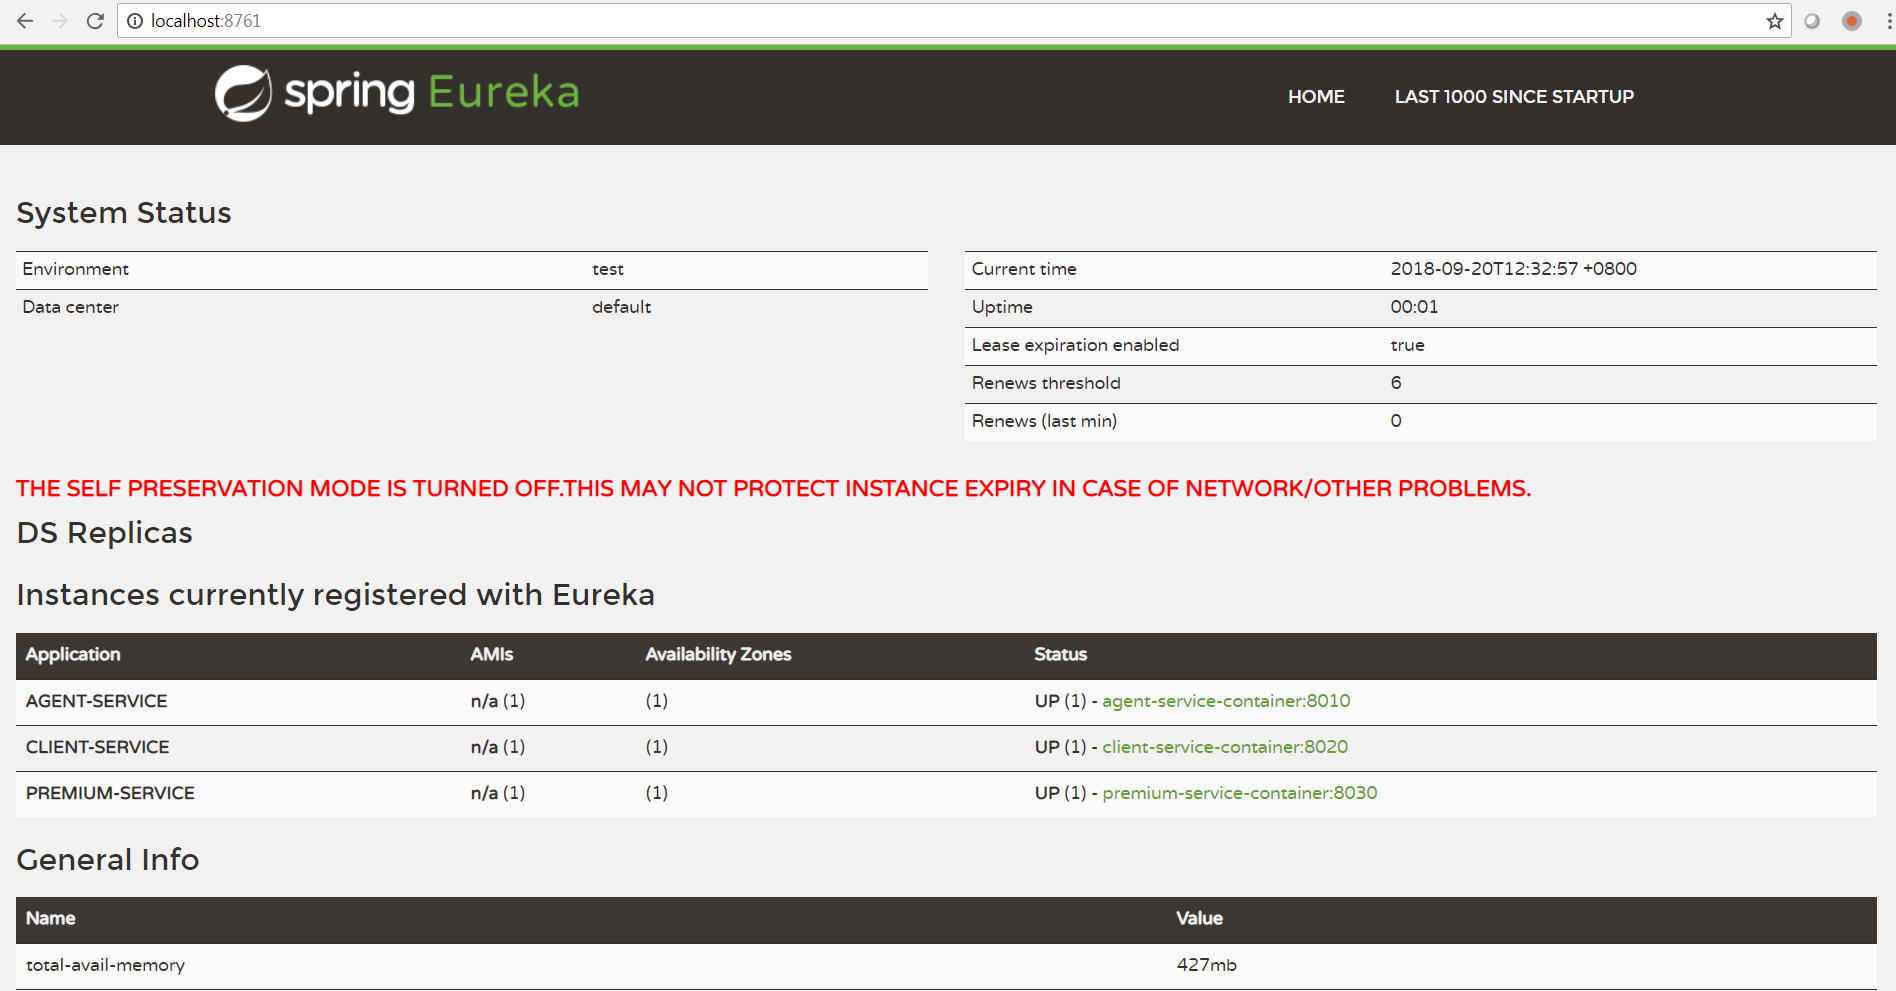
Task: Select 'UP (1)' status of PREMIUM-SERVICE
Action: 1060,793
